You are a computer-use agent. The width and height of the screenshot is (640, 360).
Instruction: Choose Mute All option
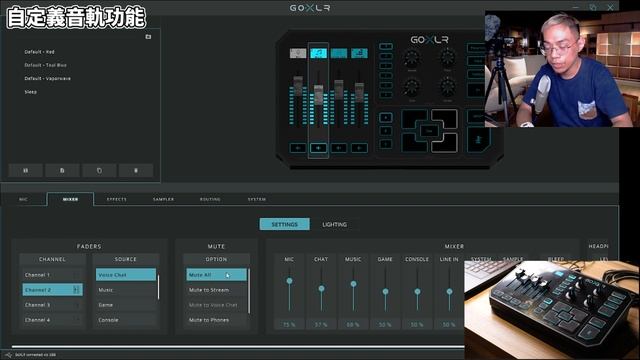[217, 275]
